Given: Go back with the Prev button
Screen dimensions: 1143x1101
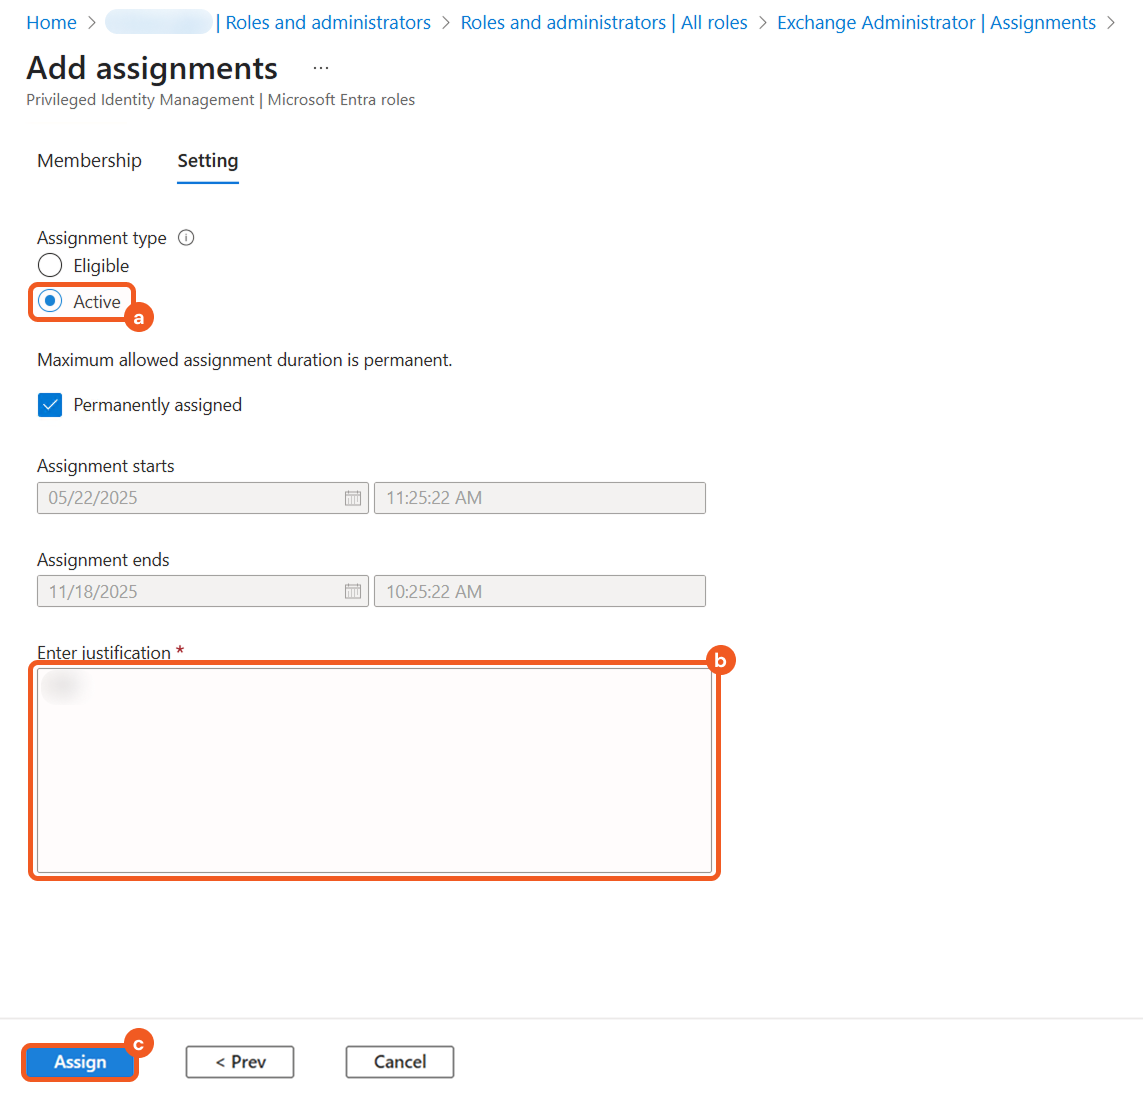Looking at the screenshot, I should coord(240,1062).
